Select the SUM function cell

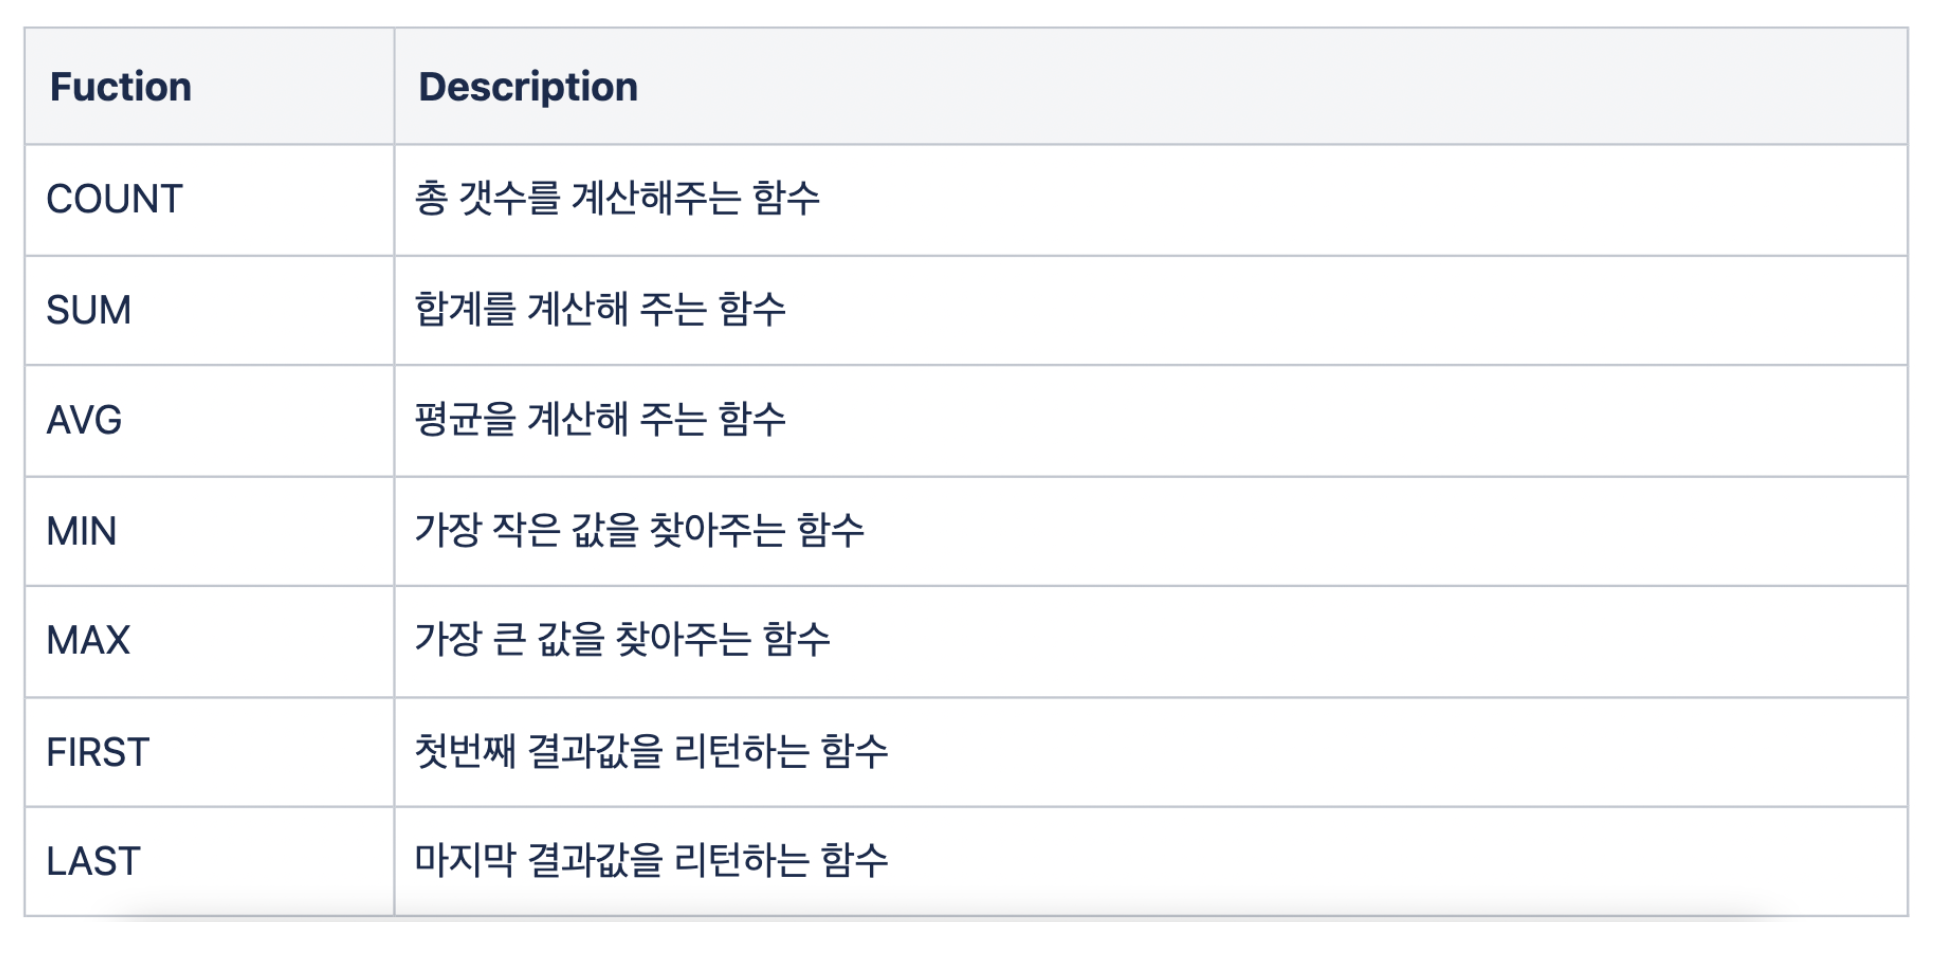coord(209,310)
